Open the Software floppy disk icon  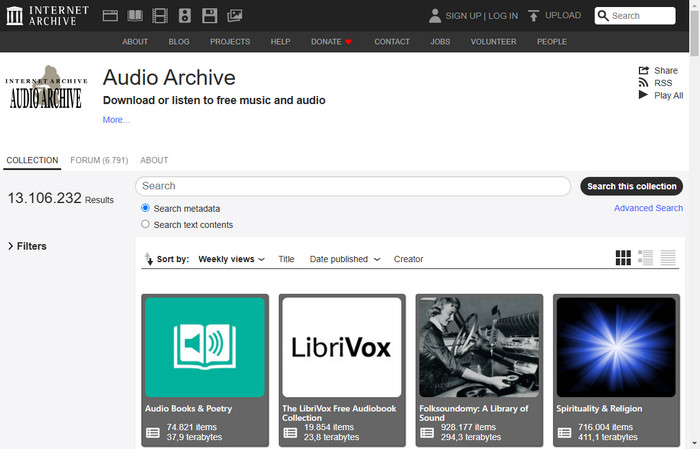[x=209, y=16]
